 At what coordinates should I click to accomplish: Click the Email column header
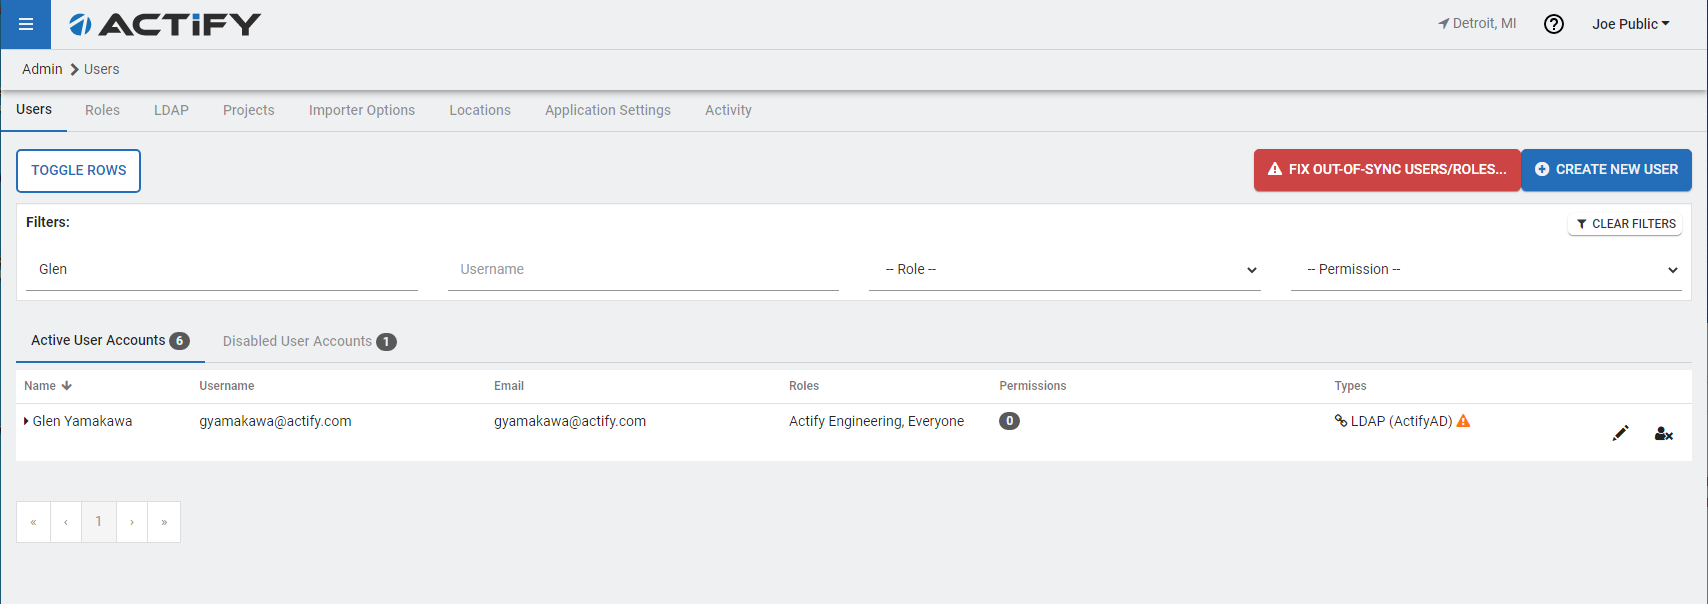click(509, 386)
